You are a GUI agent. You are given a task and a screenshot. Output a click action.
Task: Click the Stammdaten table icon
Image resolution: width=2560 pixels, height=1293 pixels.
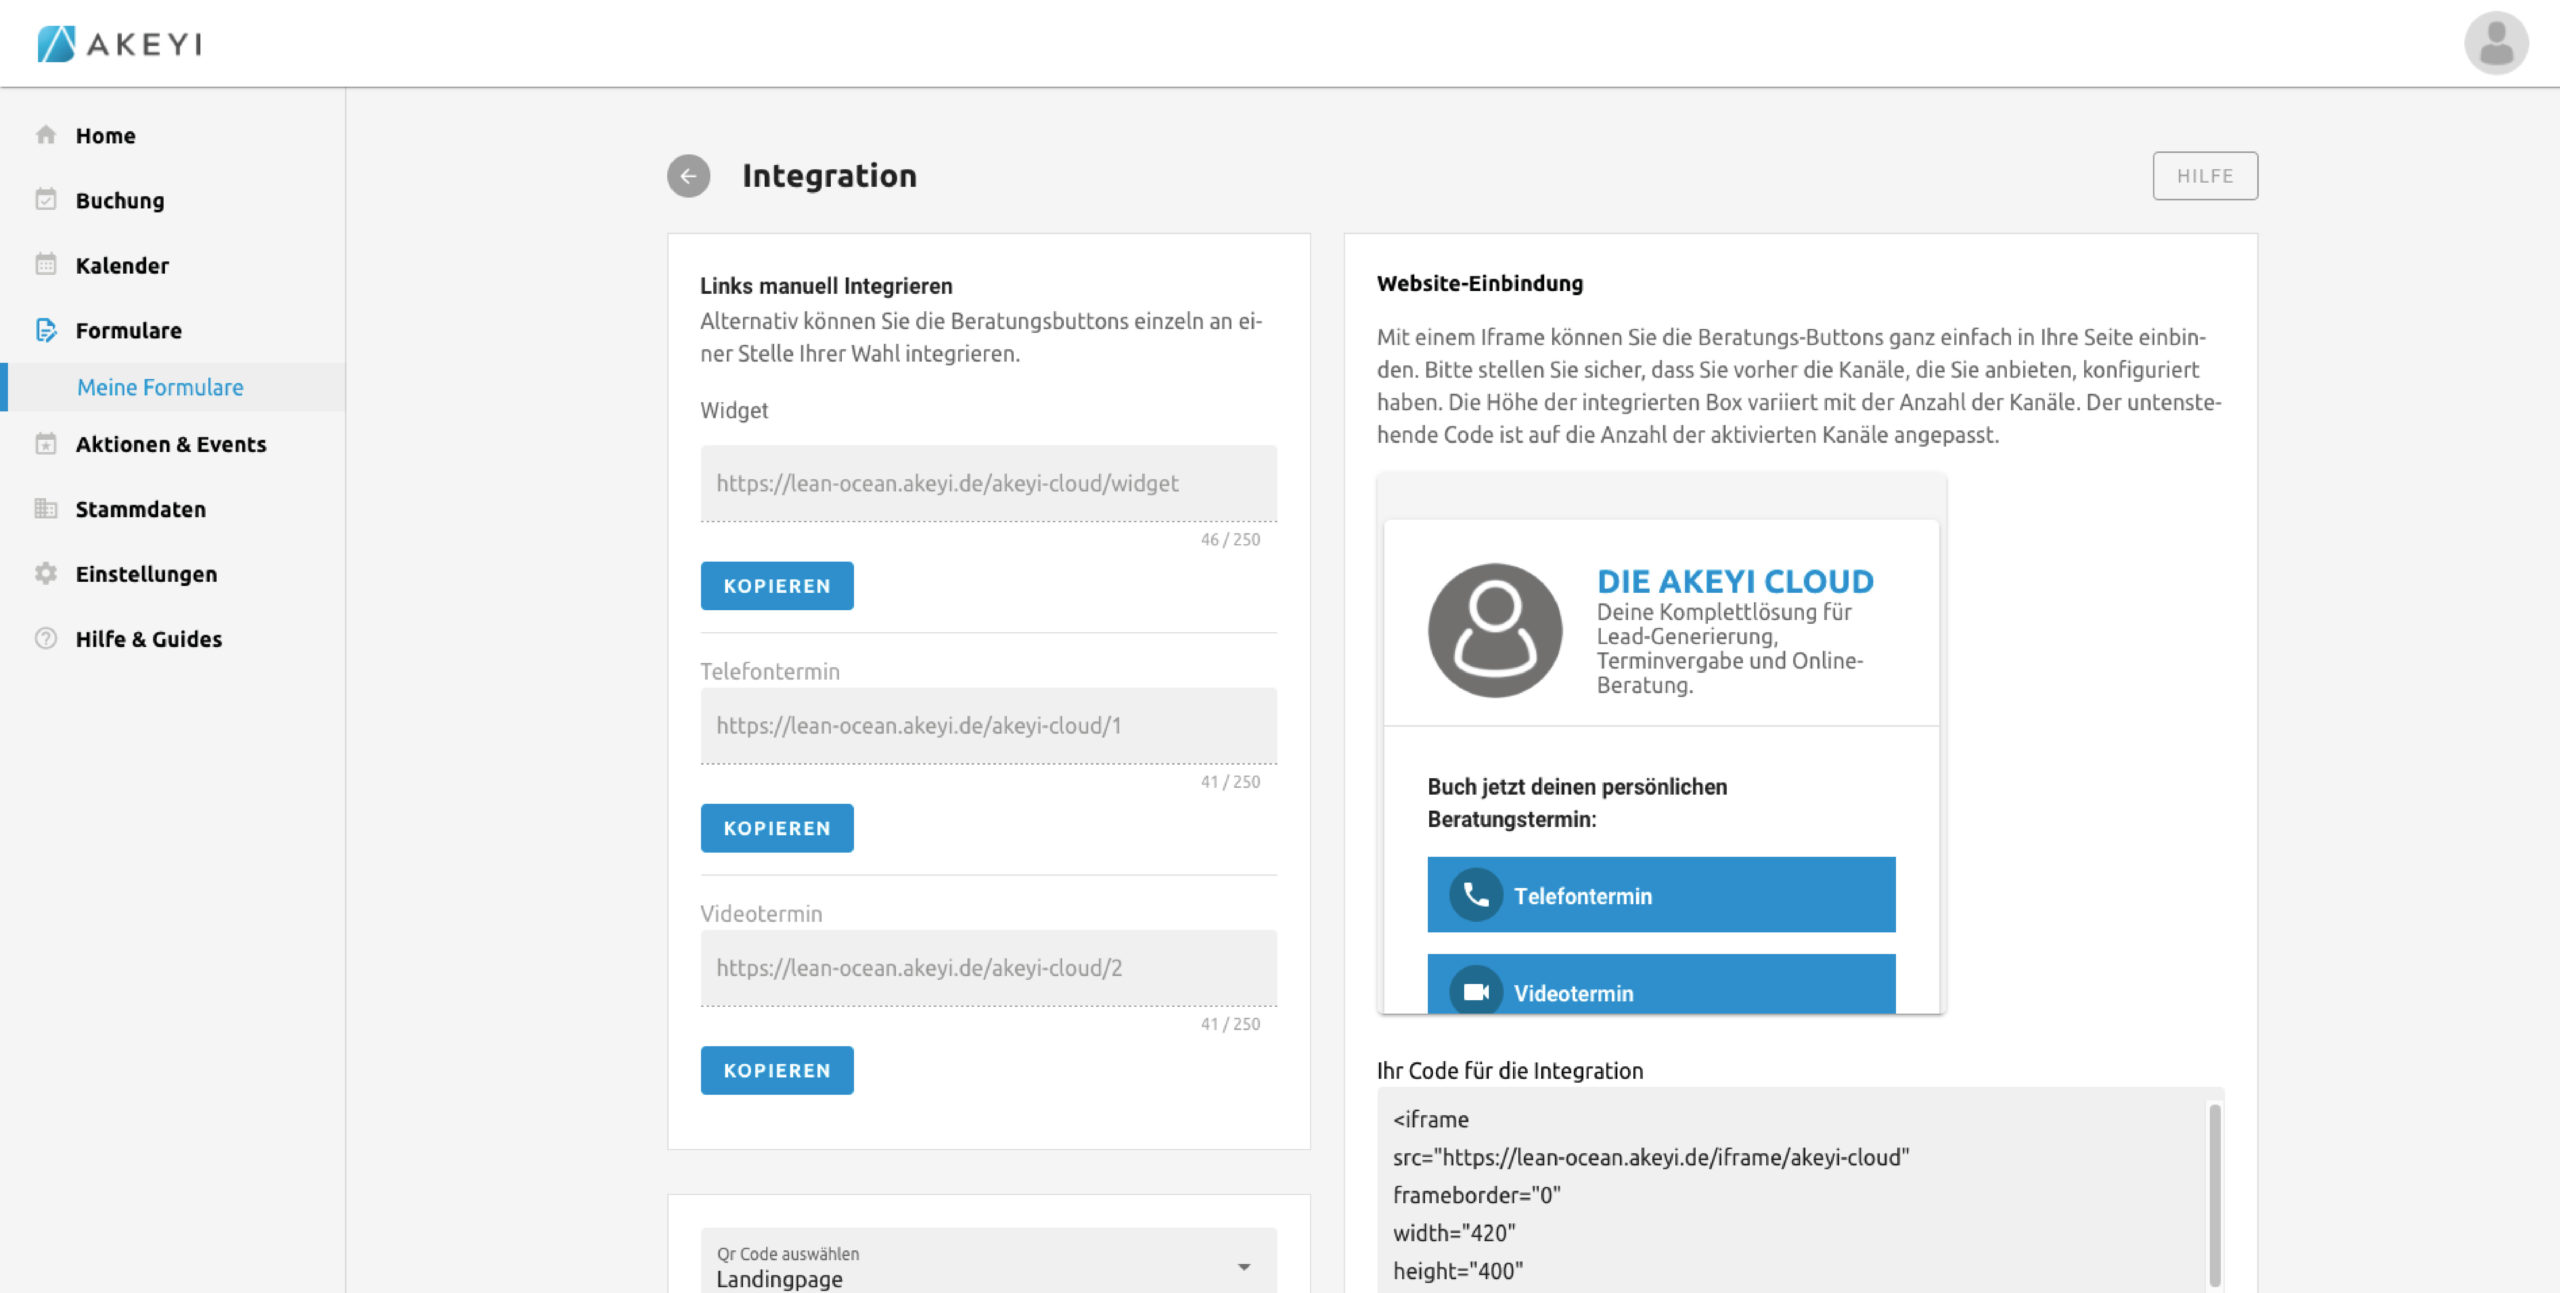[x=46, y=509]
